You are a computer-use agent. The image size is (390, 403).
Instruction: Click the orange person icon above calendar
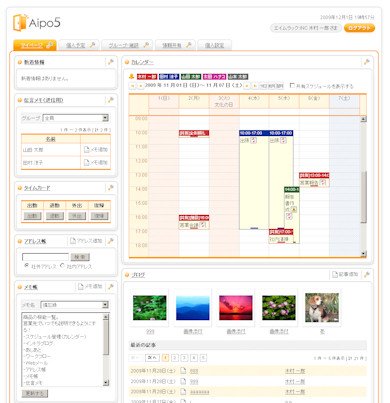(131, 77)
